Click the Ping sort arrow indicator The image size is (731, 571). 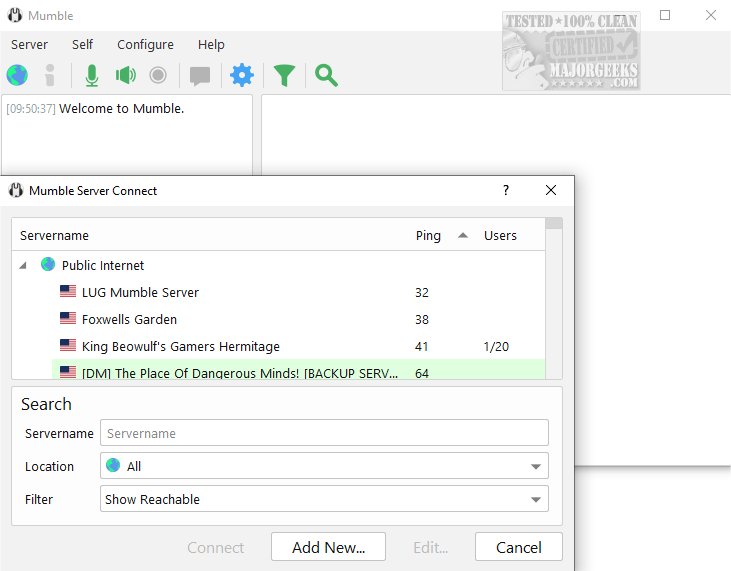(462, 235)
